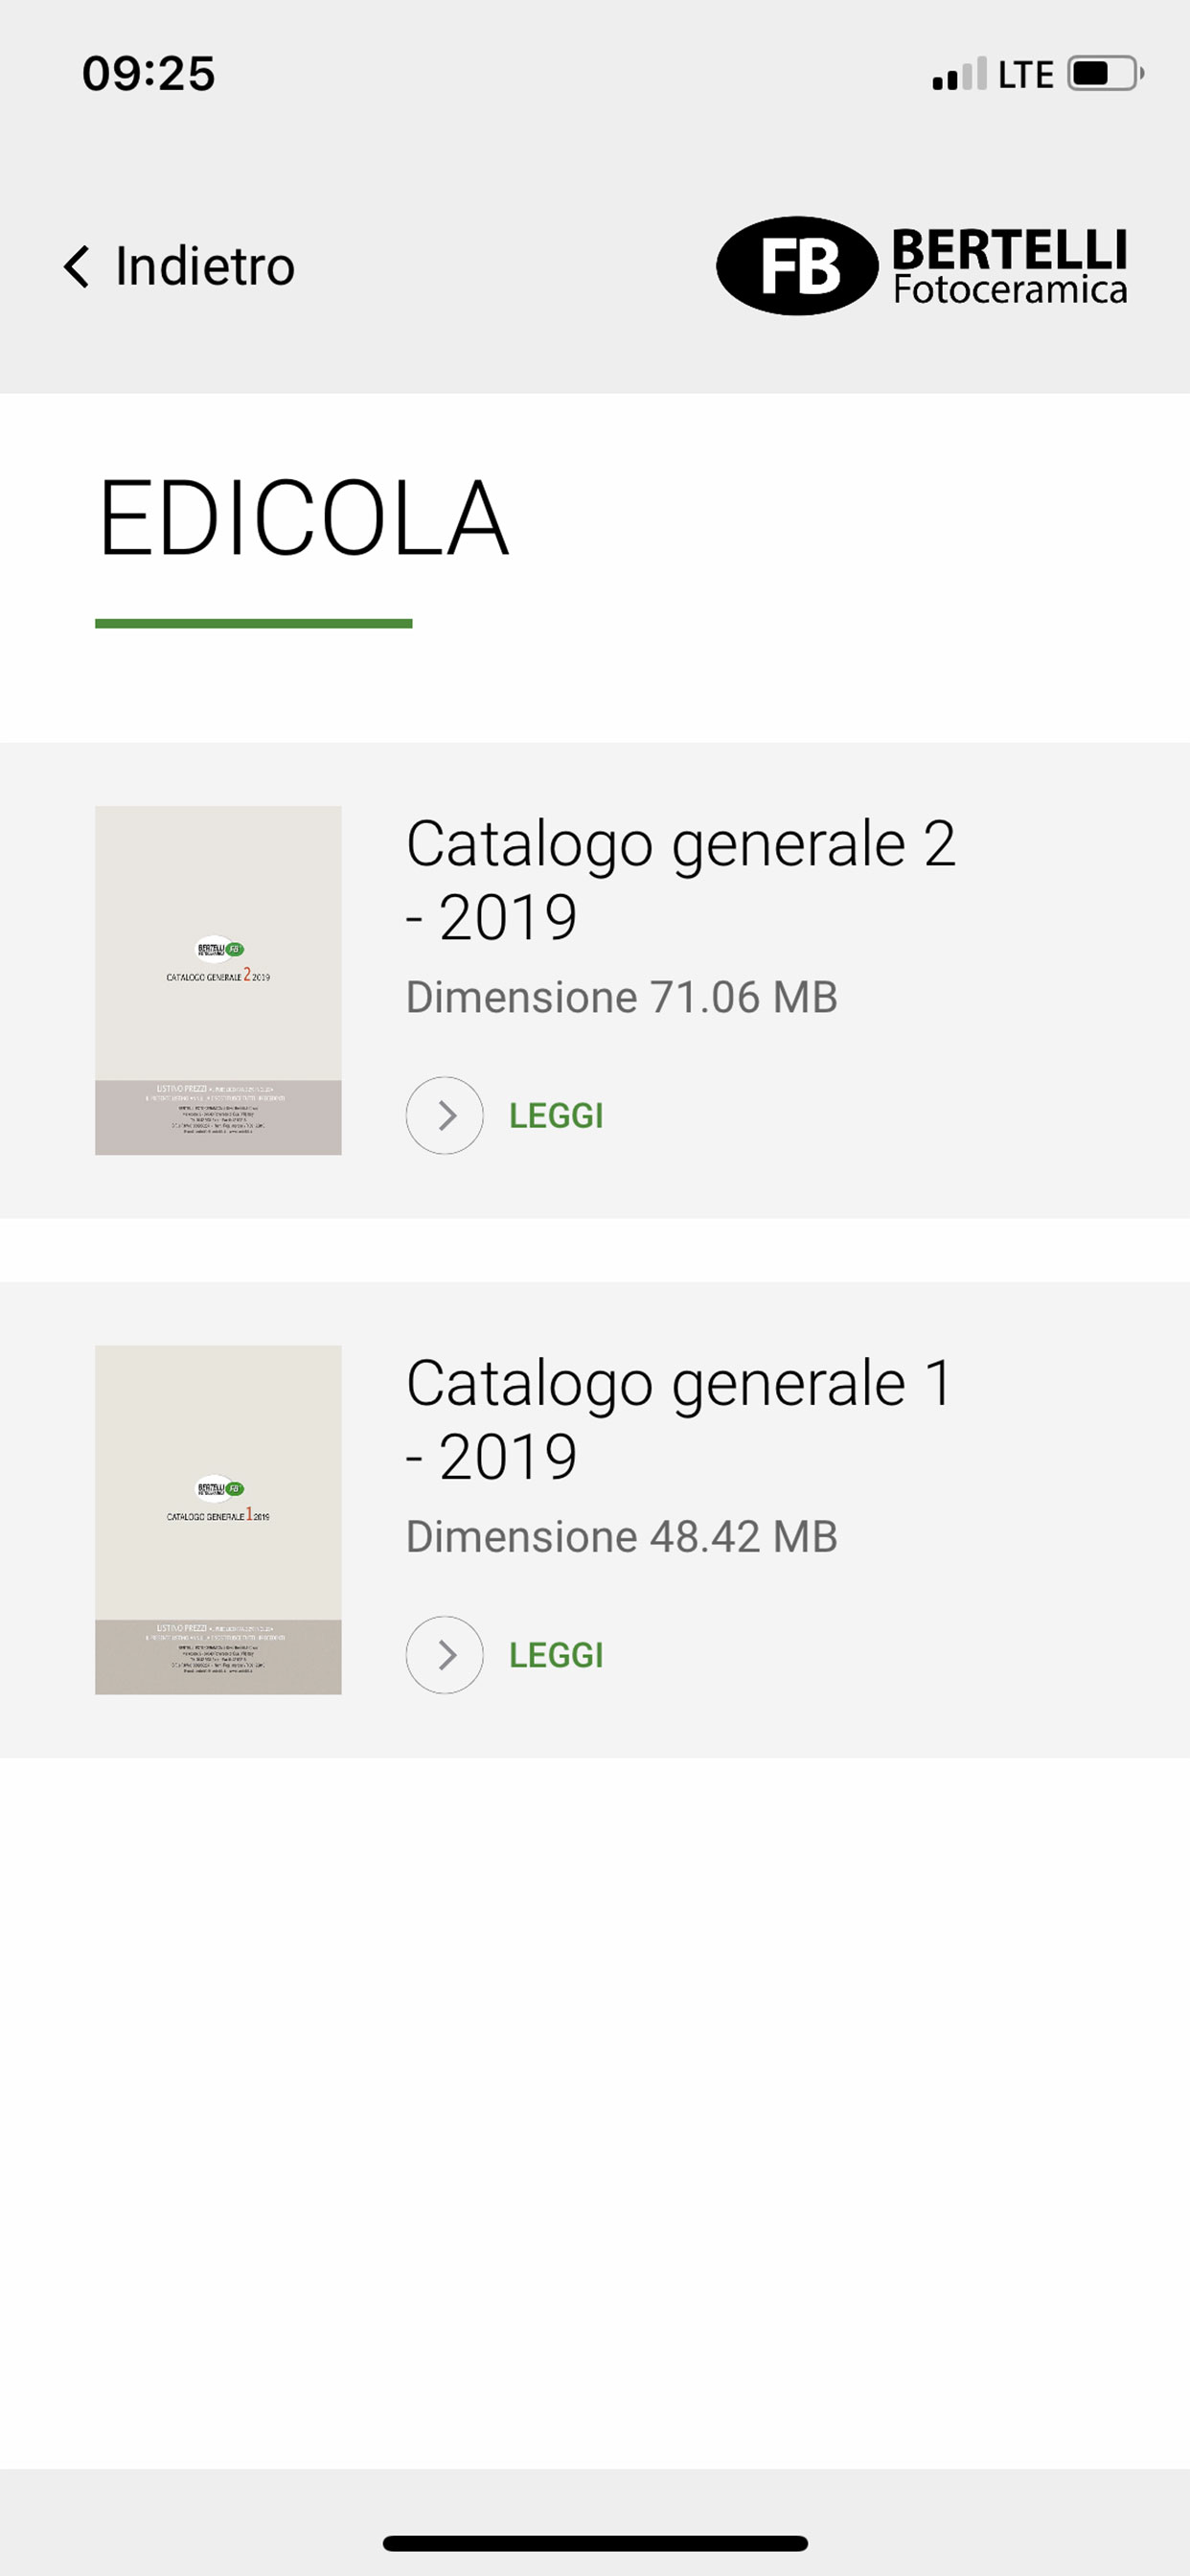Tap the battery icon in status bar

[1105, 74]
